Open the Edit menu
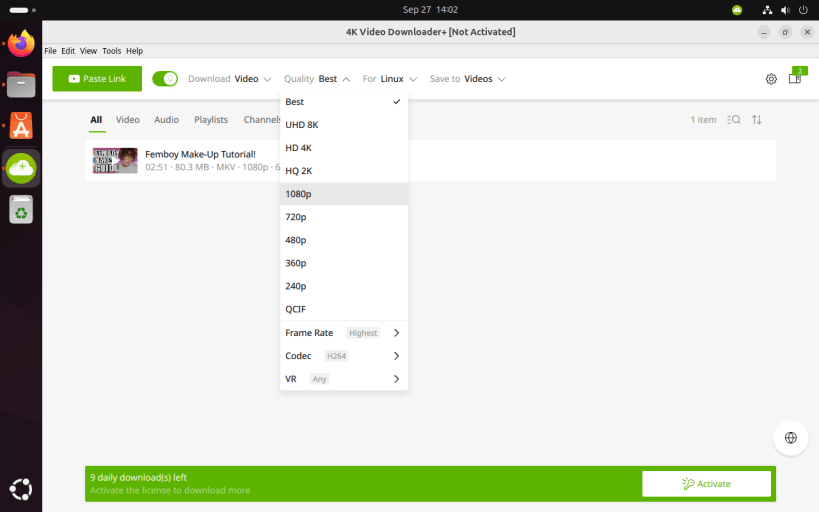 tap(68, 51)
